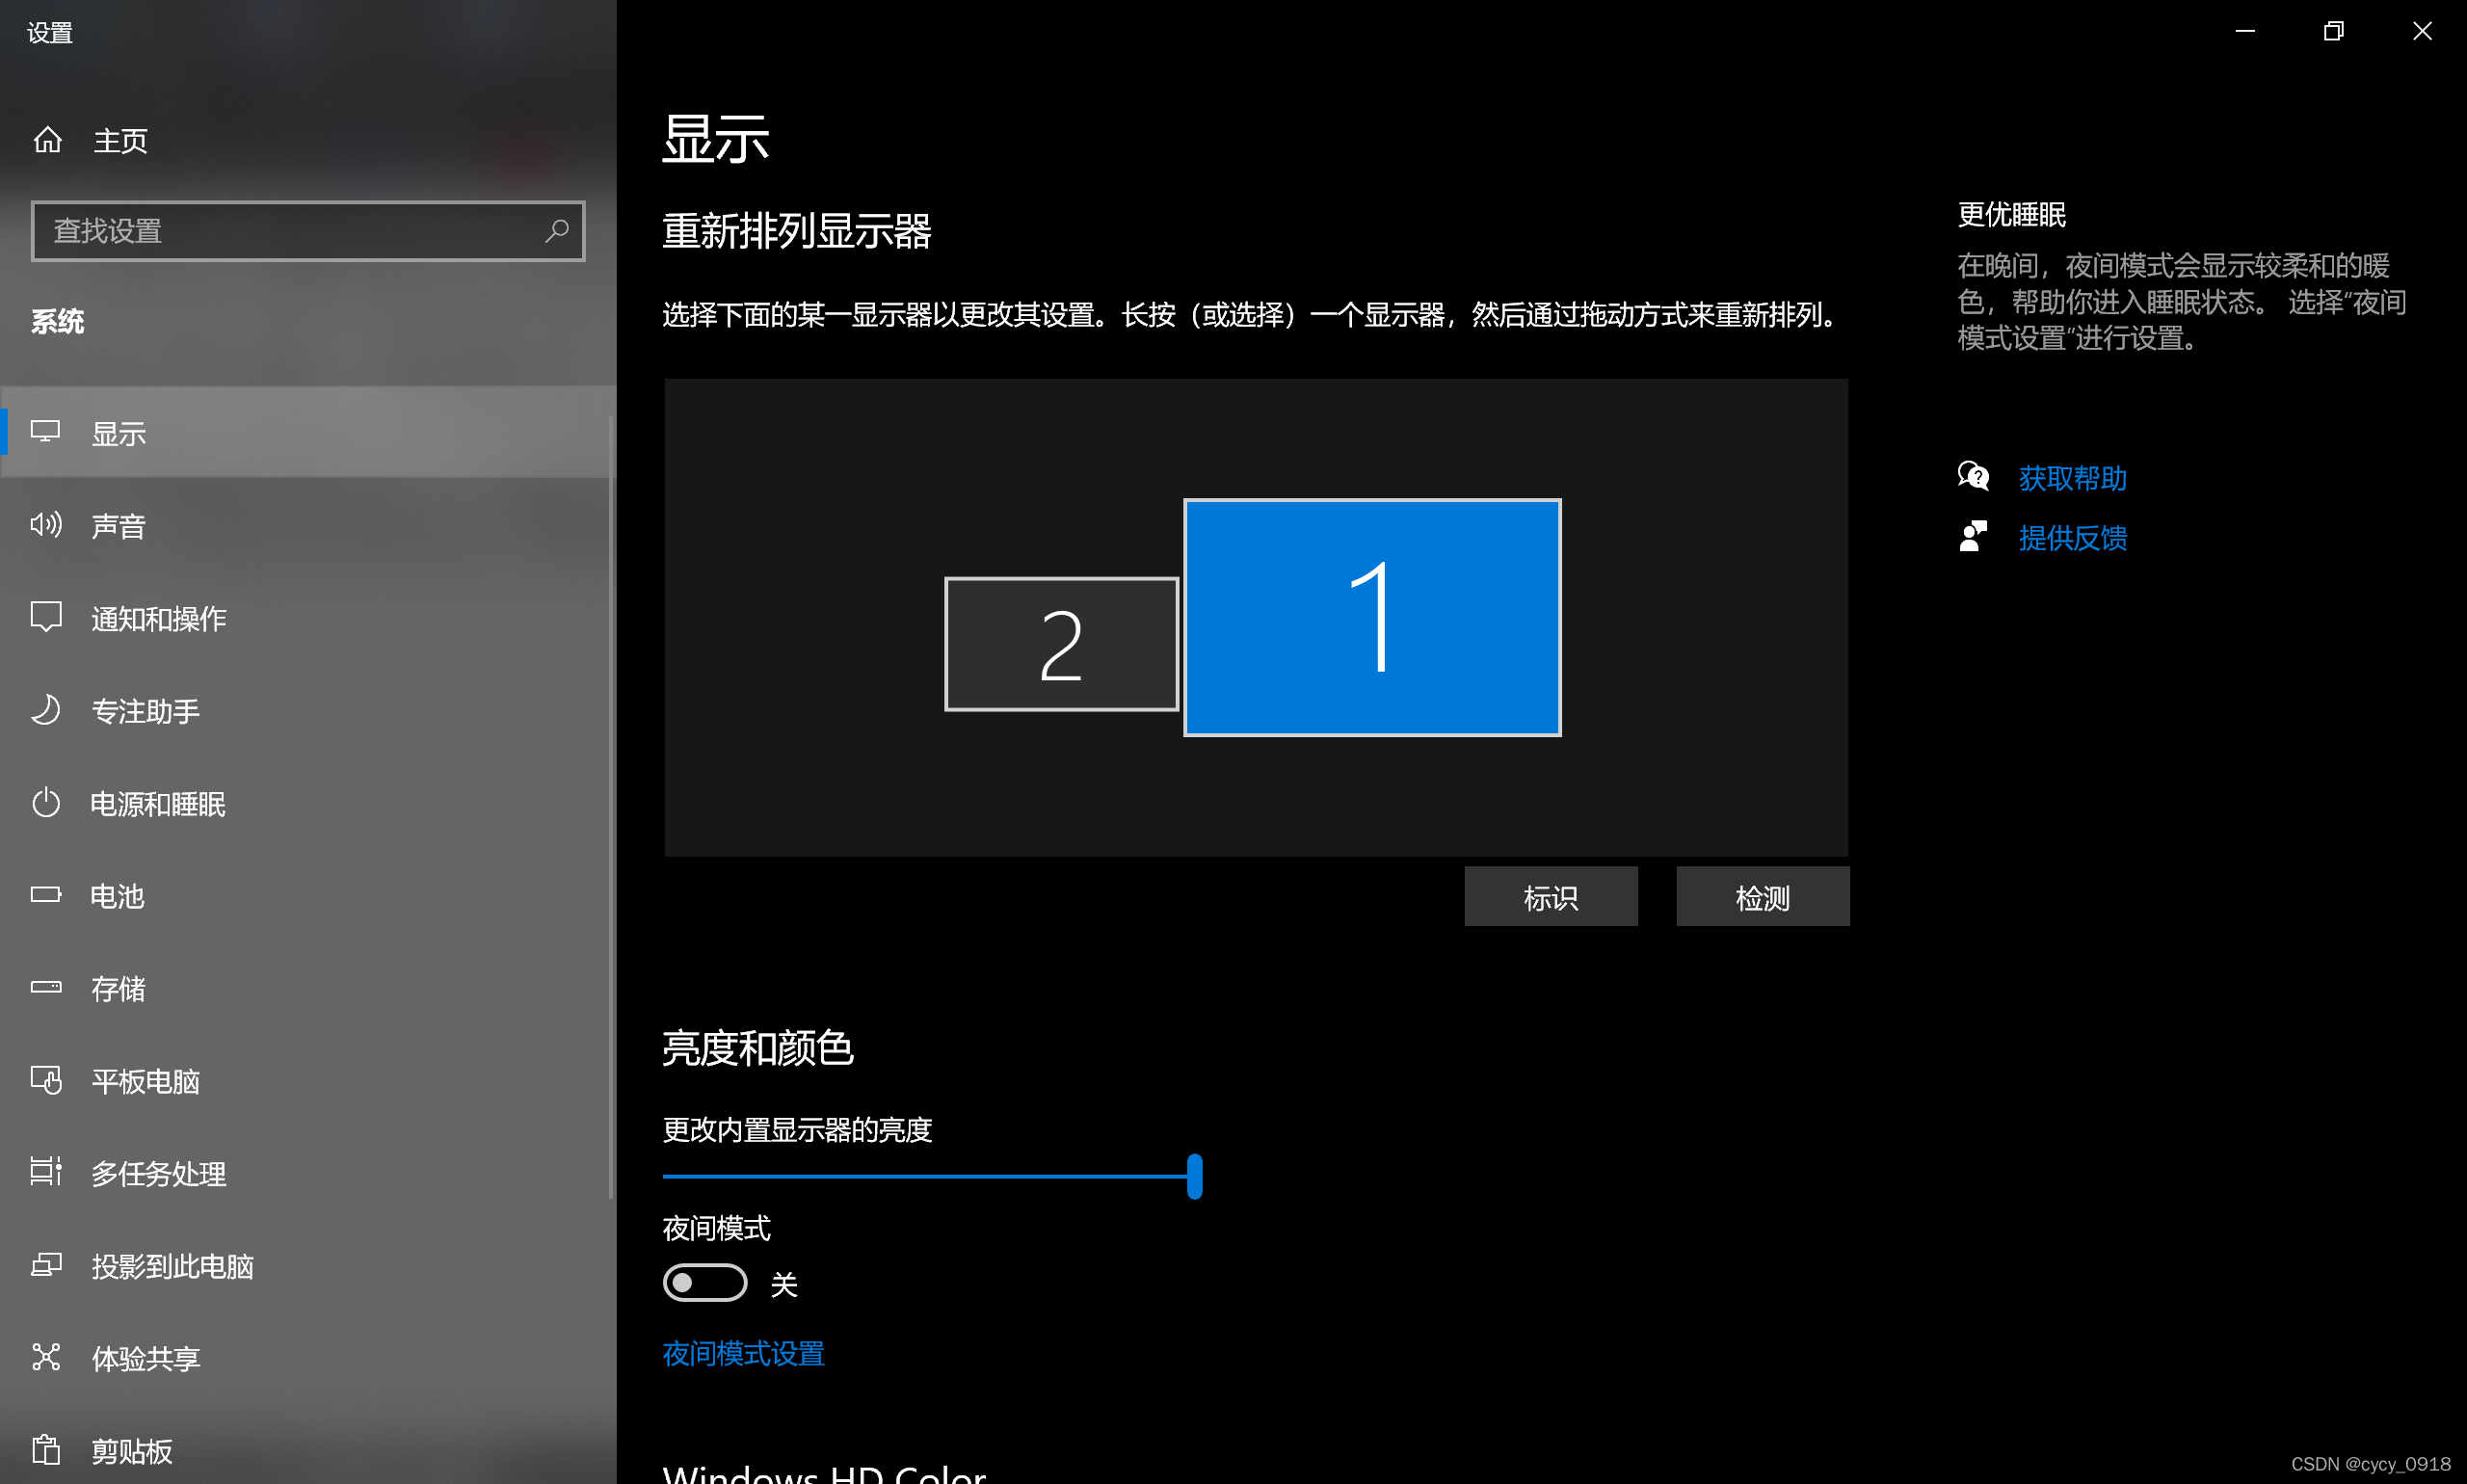
Task: Click the Tablet mode icon
Action: [x=46, y=1080]
